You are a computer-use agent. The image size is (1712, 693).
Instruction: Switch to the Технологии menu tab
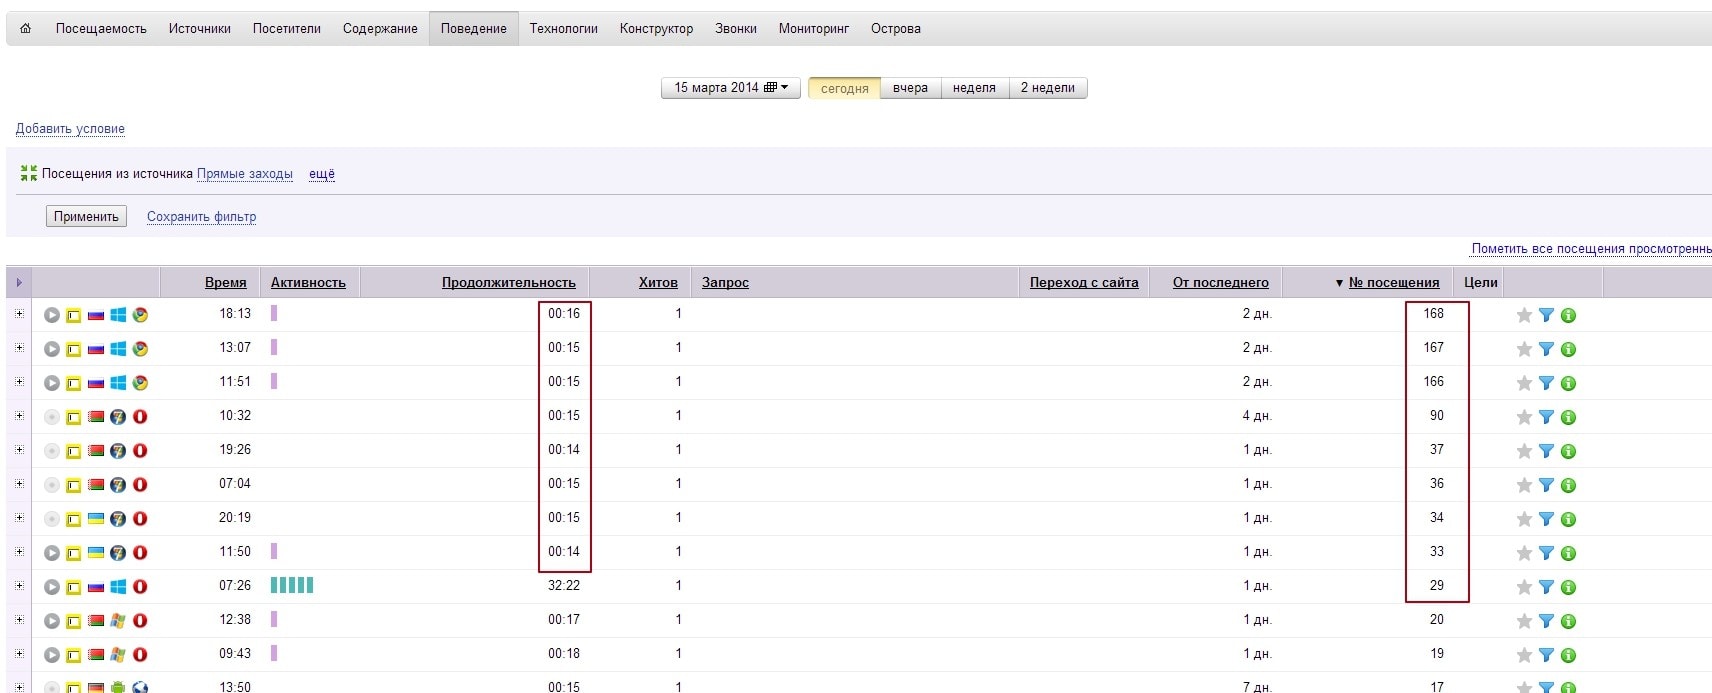[x=563, y=29]
